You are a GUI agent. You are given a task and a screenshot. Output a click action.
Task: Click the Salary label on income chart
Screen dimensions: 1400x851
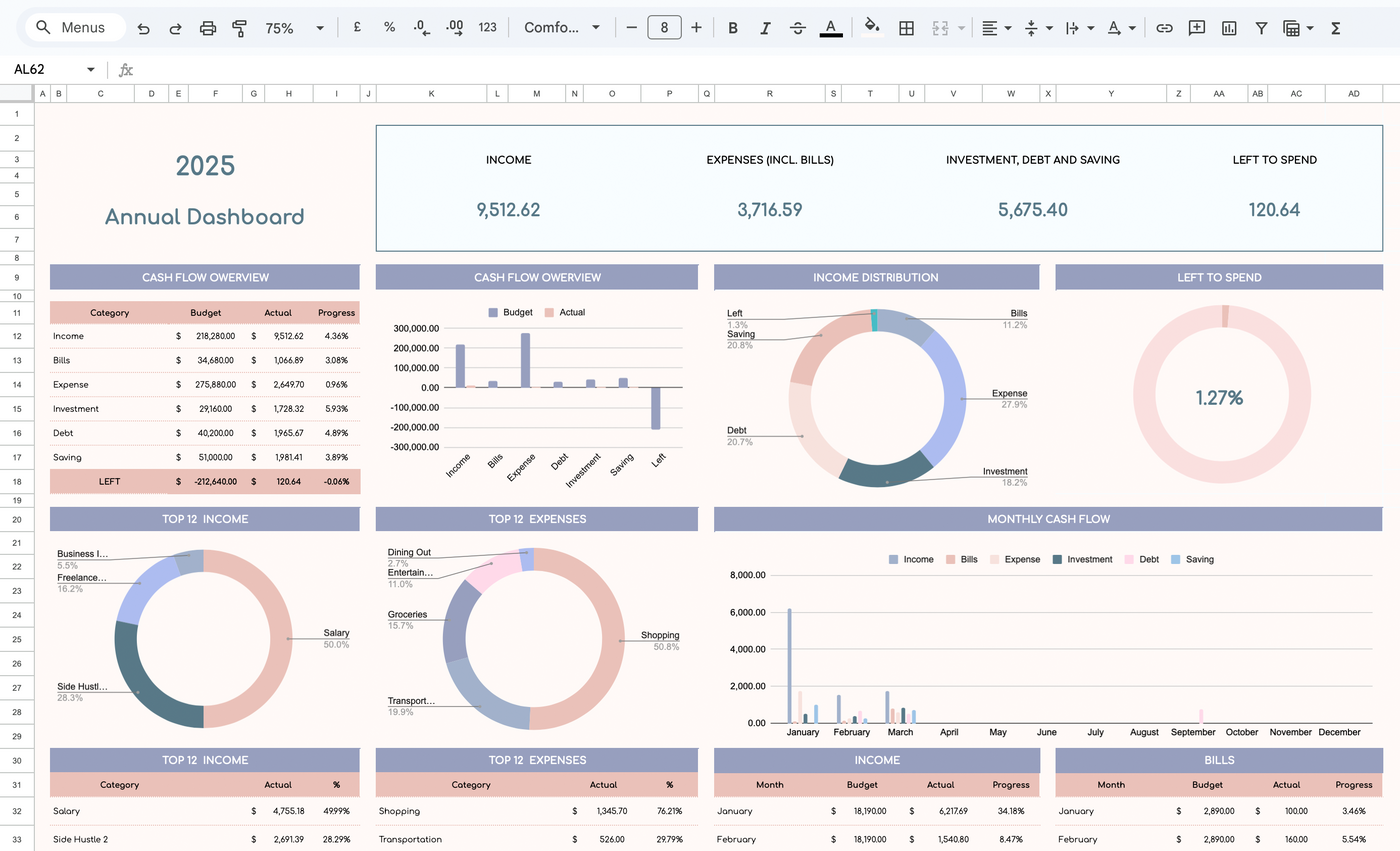click(336, 633)
